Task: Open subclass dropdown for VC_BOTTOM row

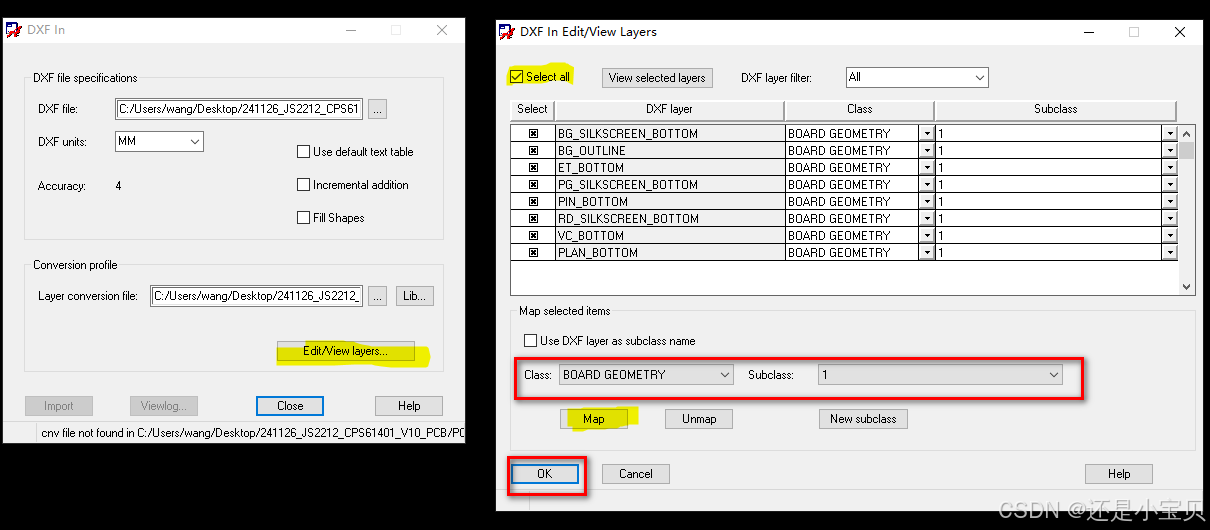Action: point(1169,236)
